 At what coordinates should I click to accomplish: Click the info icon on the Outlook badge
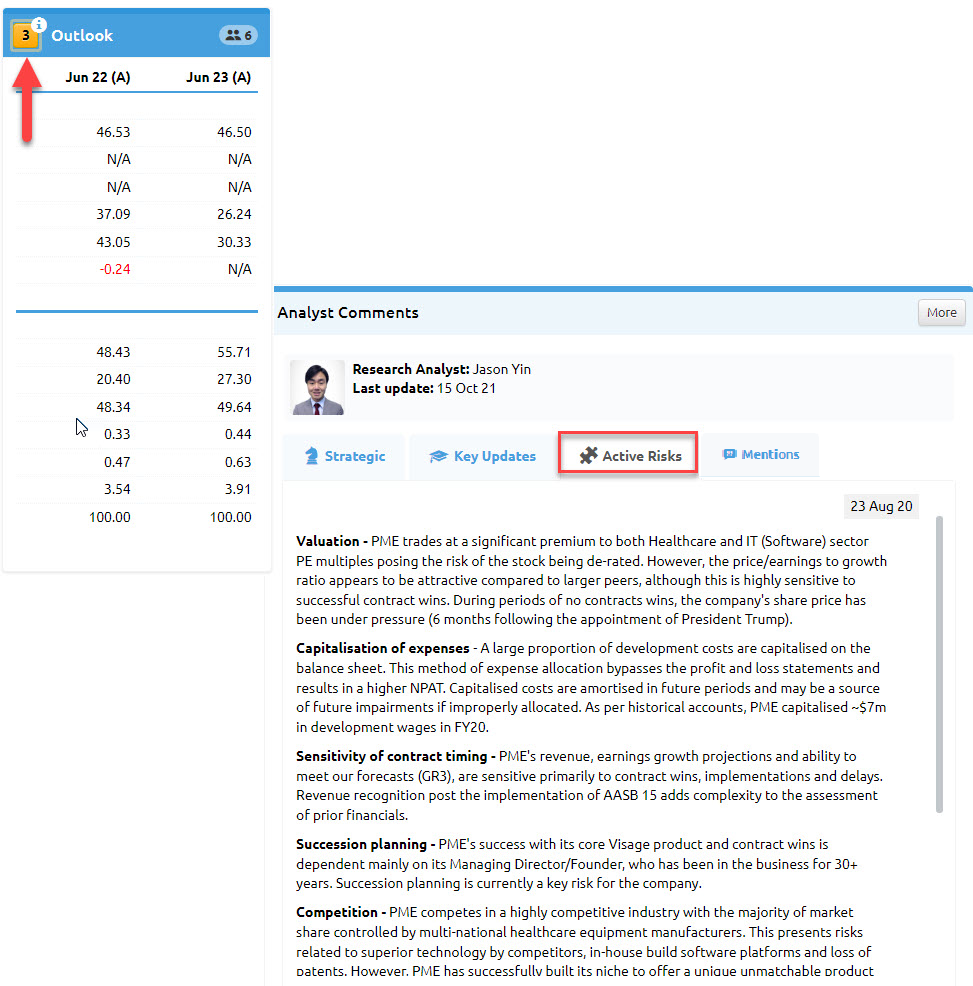pyautogui.click(x=39, y=24)
